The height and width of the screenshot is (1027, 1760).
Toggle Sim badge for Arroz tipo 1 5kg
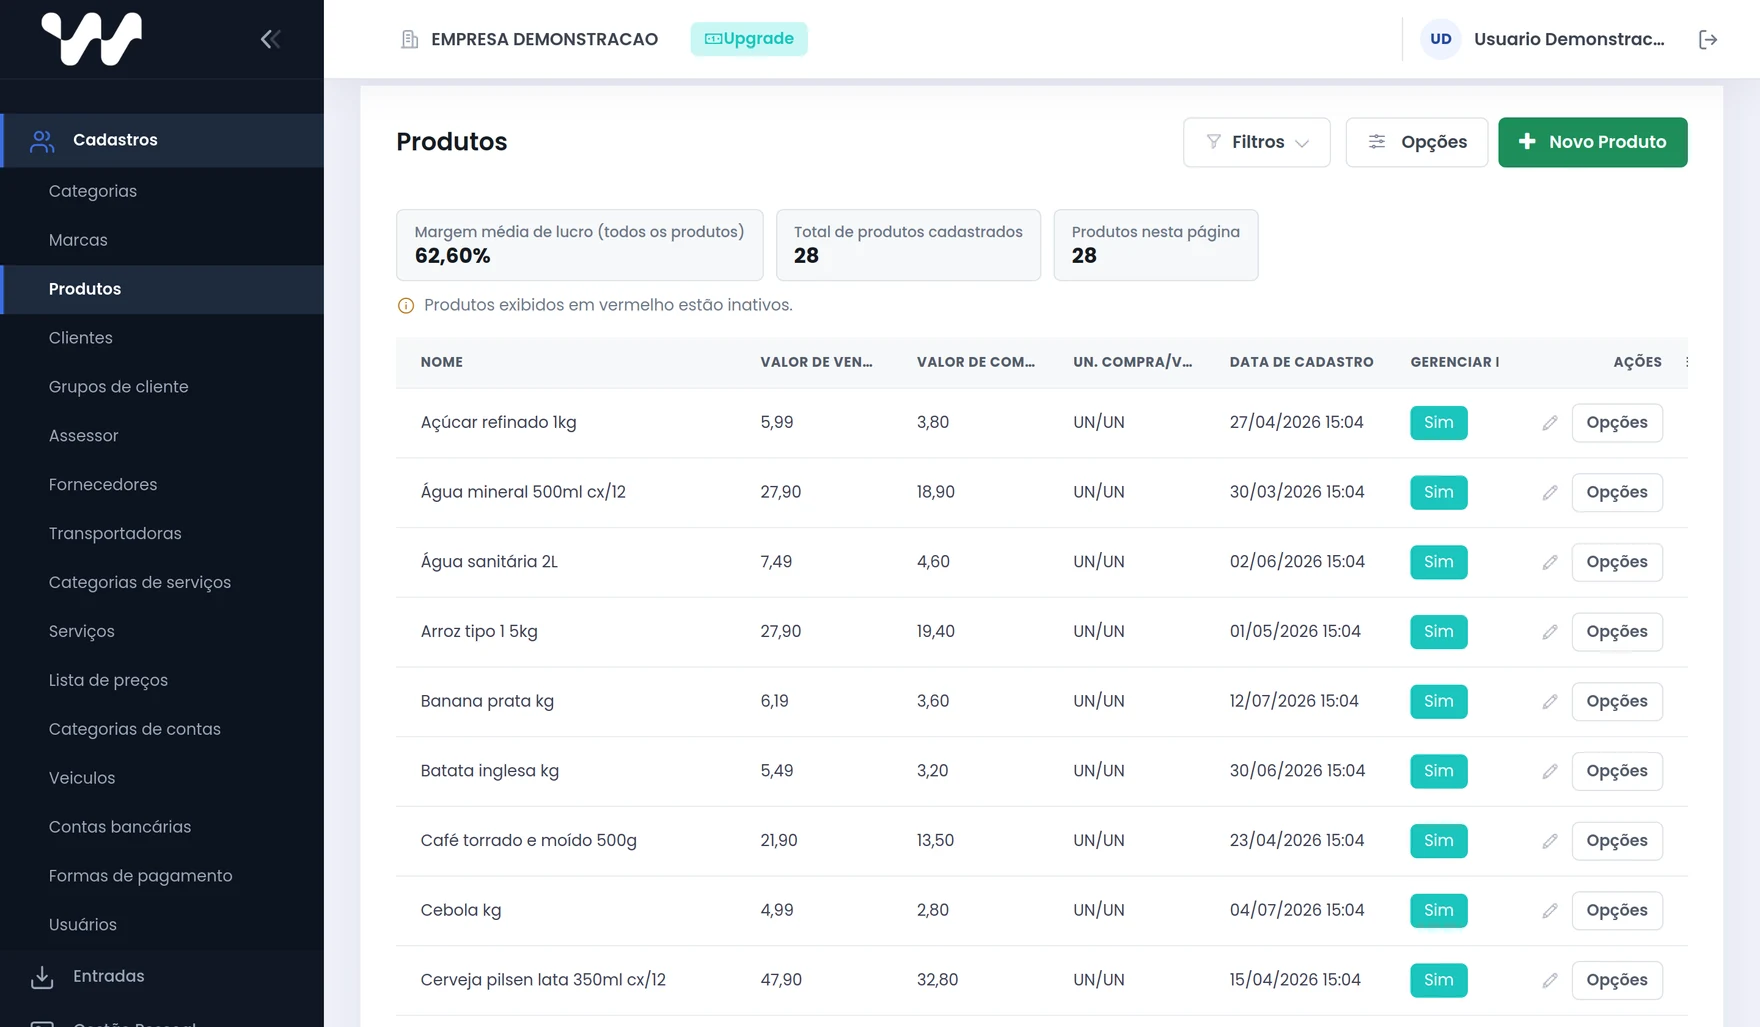pyautogui.click(x=1439, y=632)
